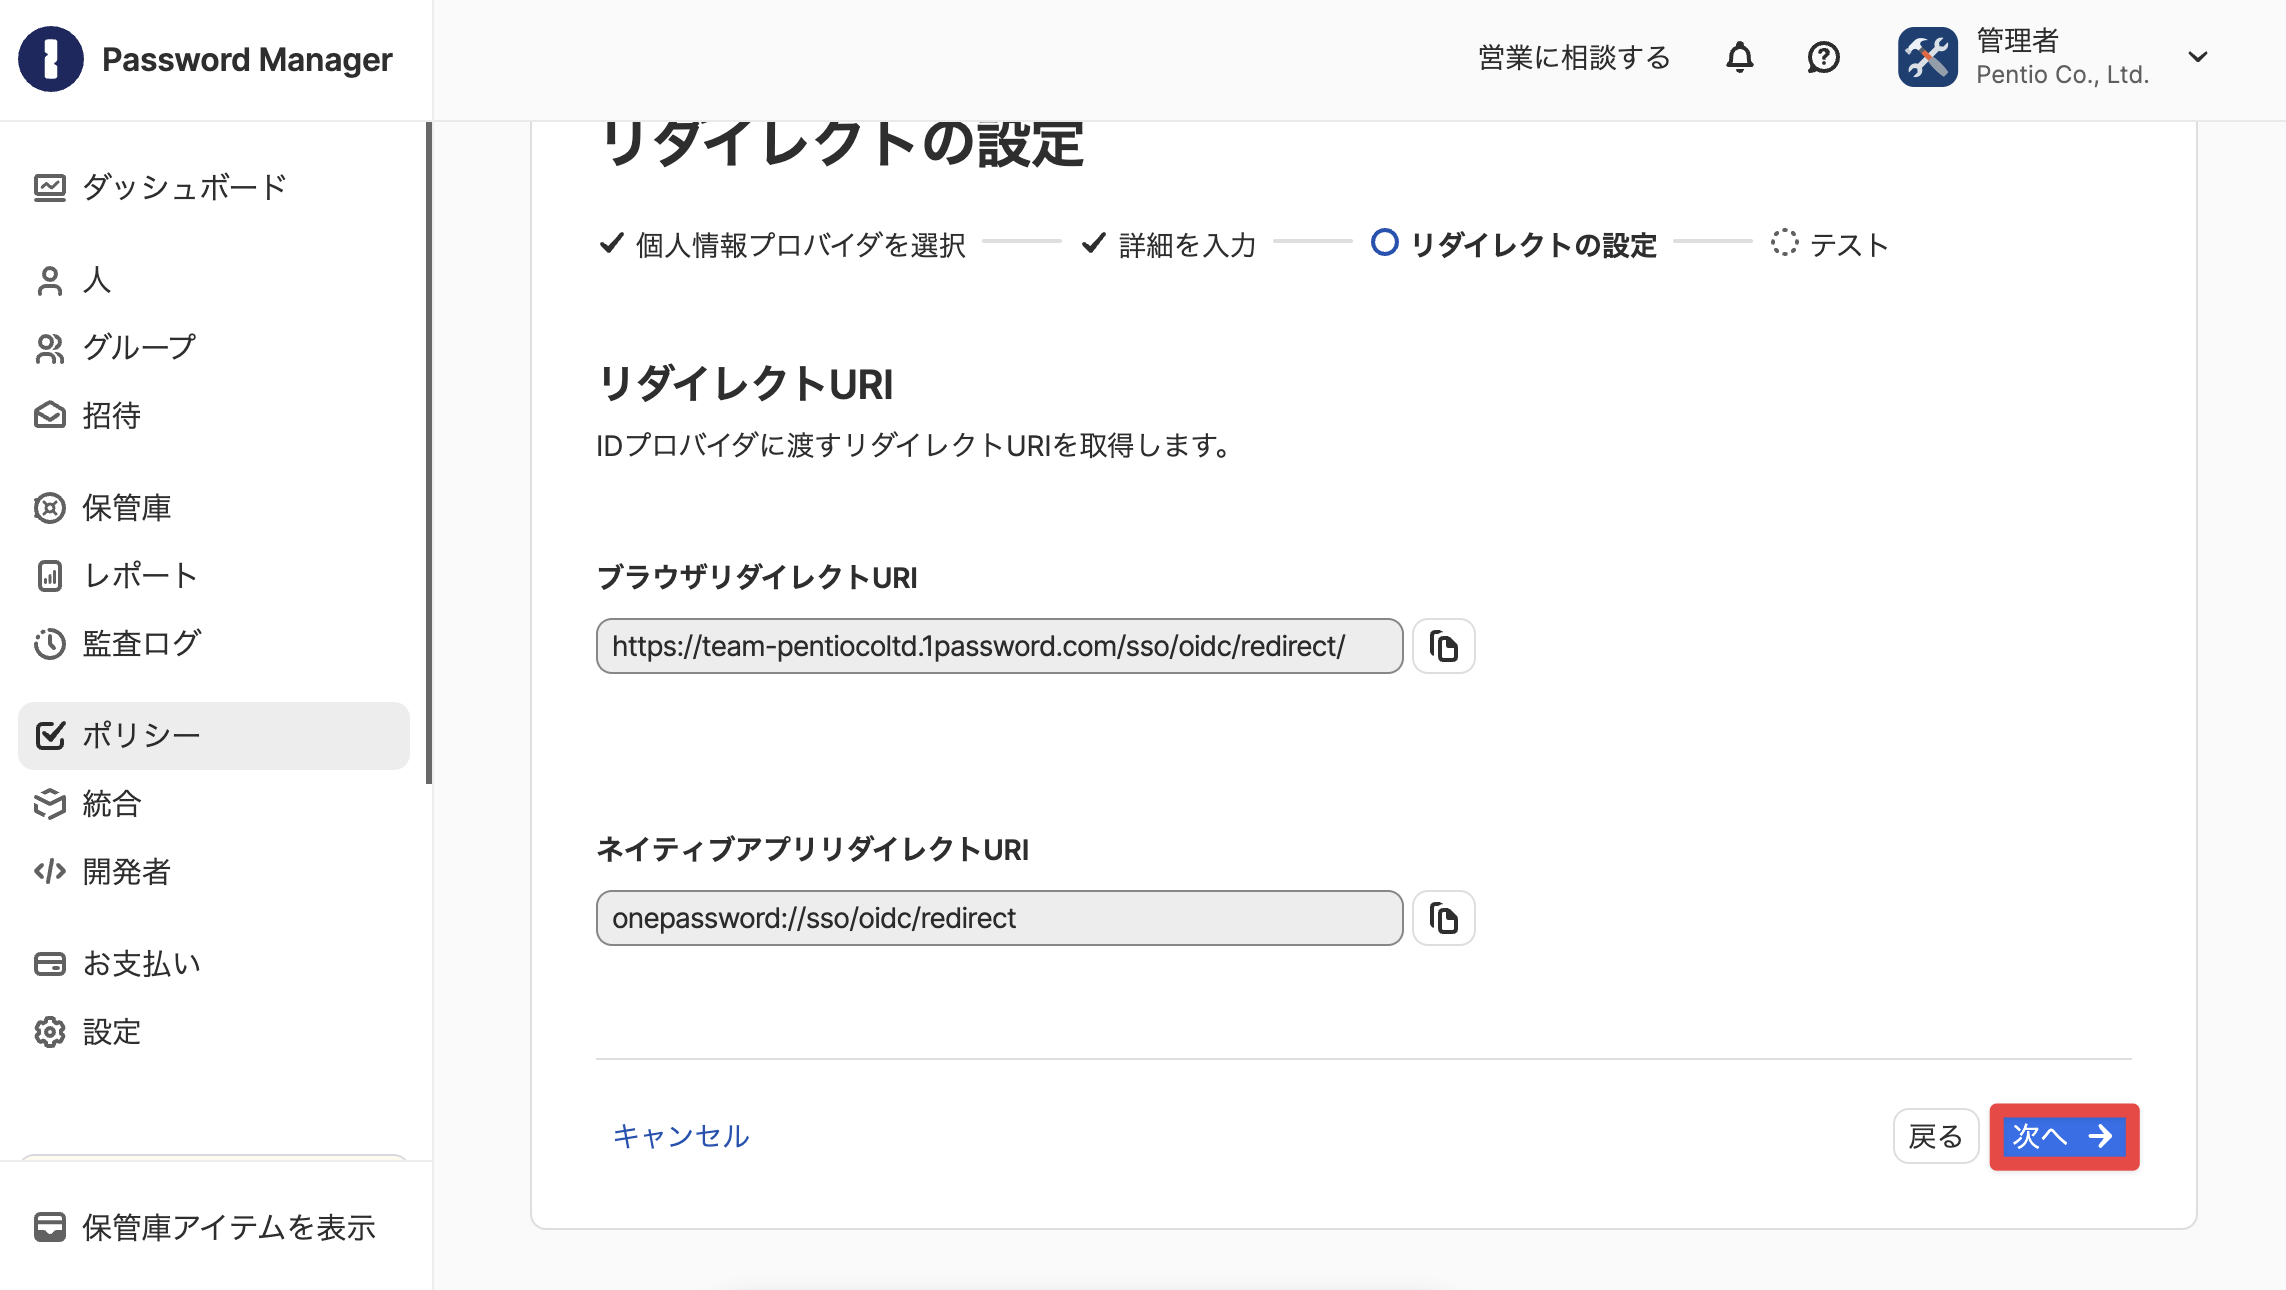Image resolution: width=2286 pixels, height=1290 pixels.
Task: Click the 1Password logo icon
Action: [51, 59]
